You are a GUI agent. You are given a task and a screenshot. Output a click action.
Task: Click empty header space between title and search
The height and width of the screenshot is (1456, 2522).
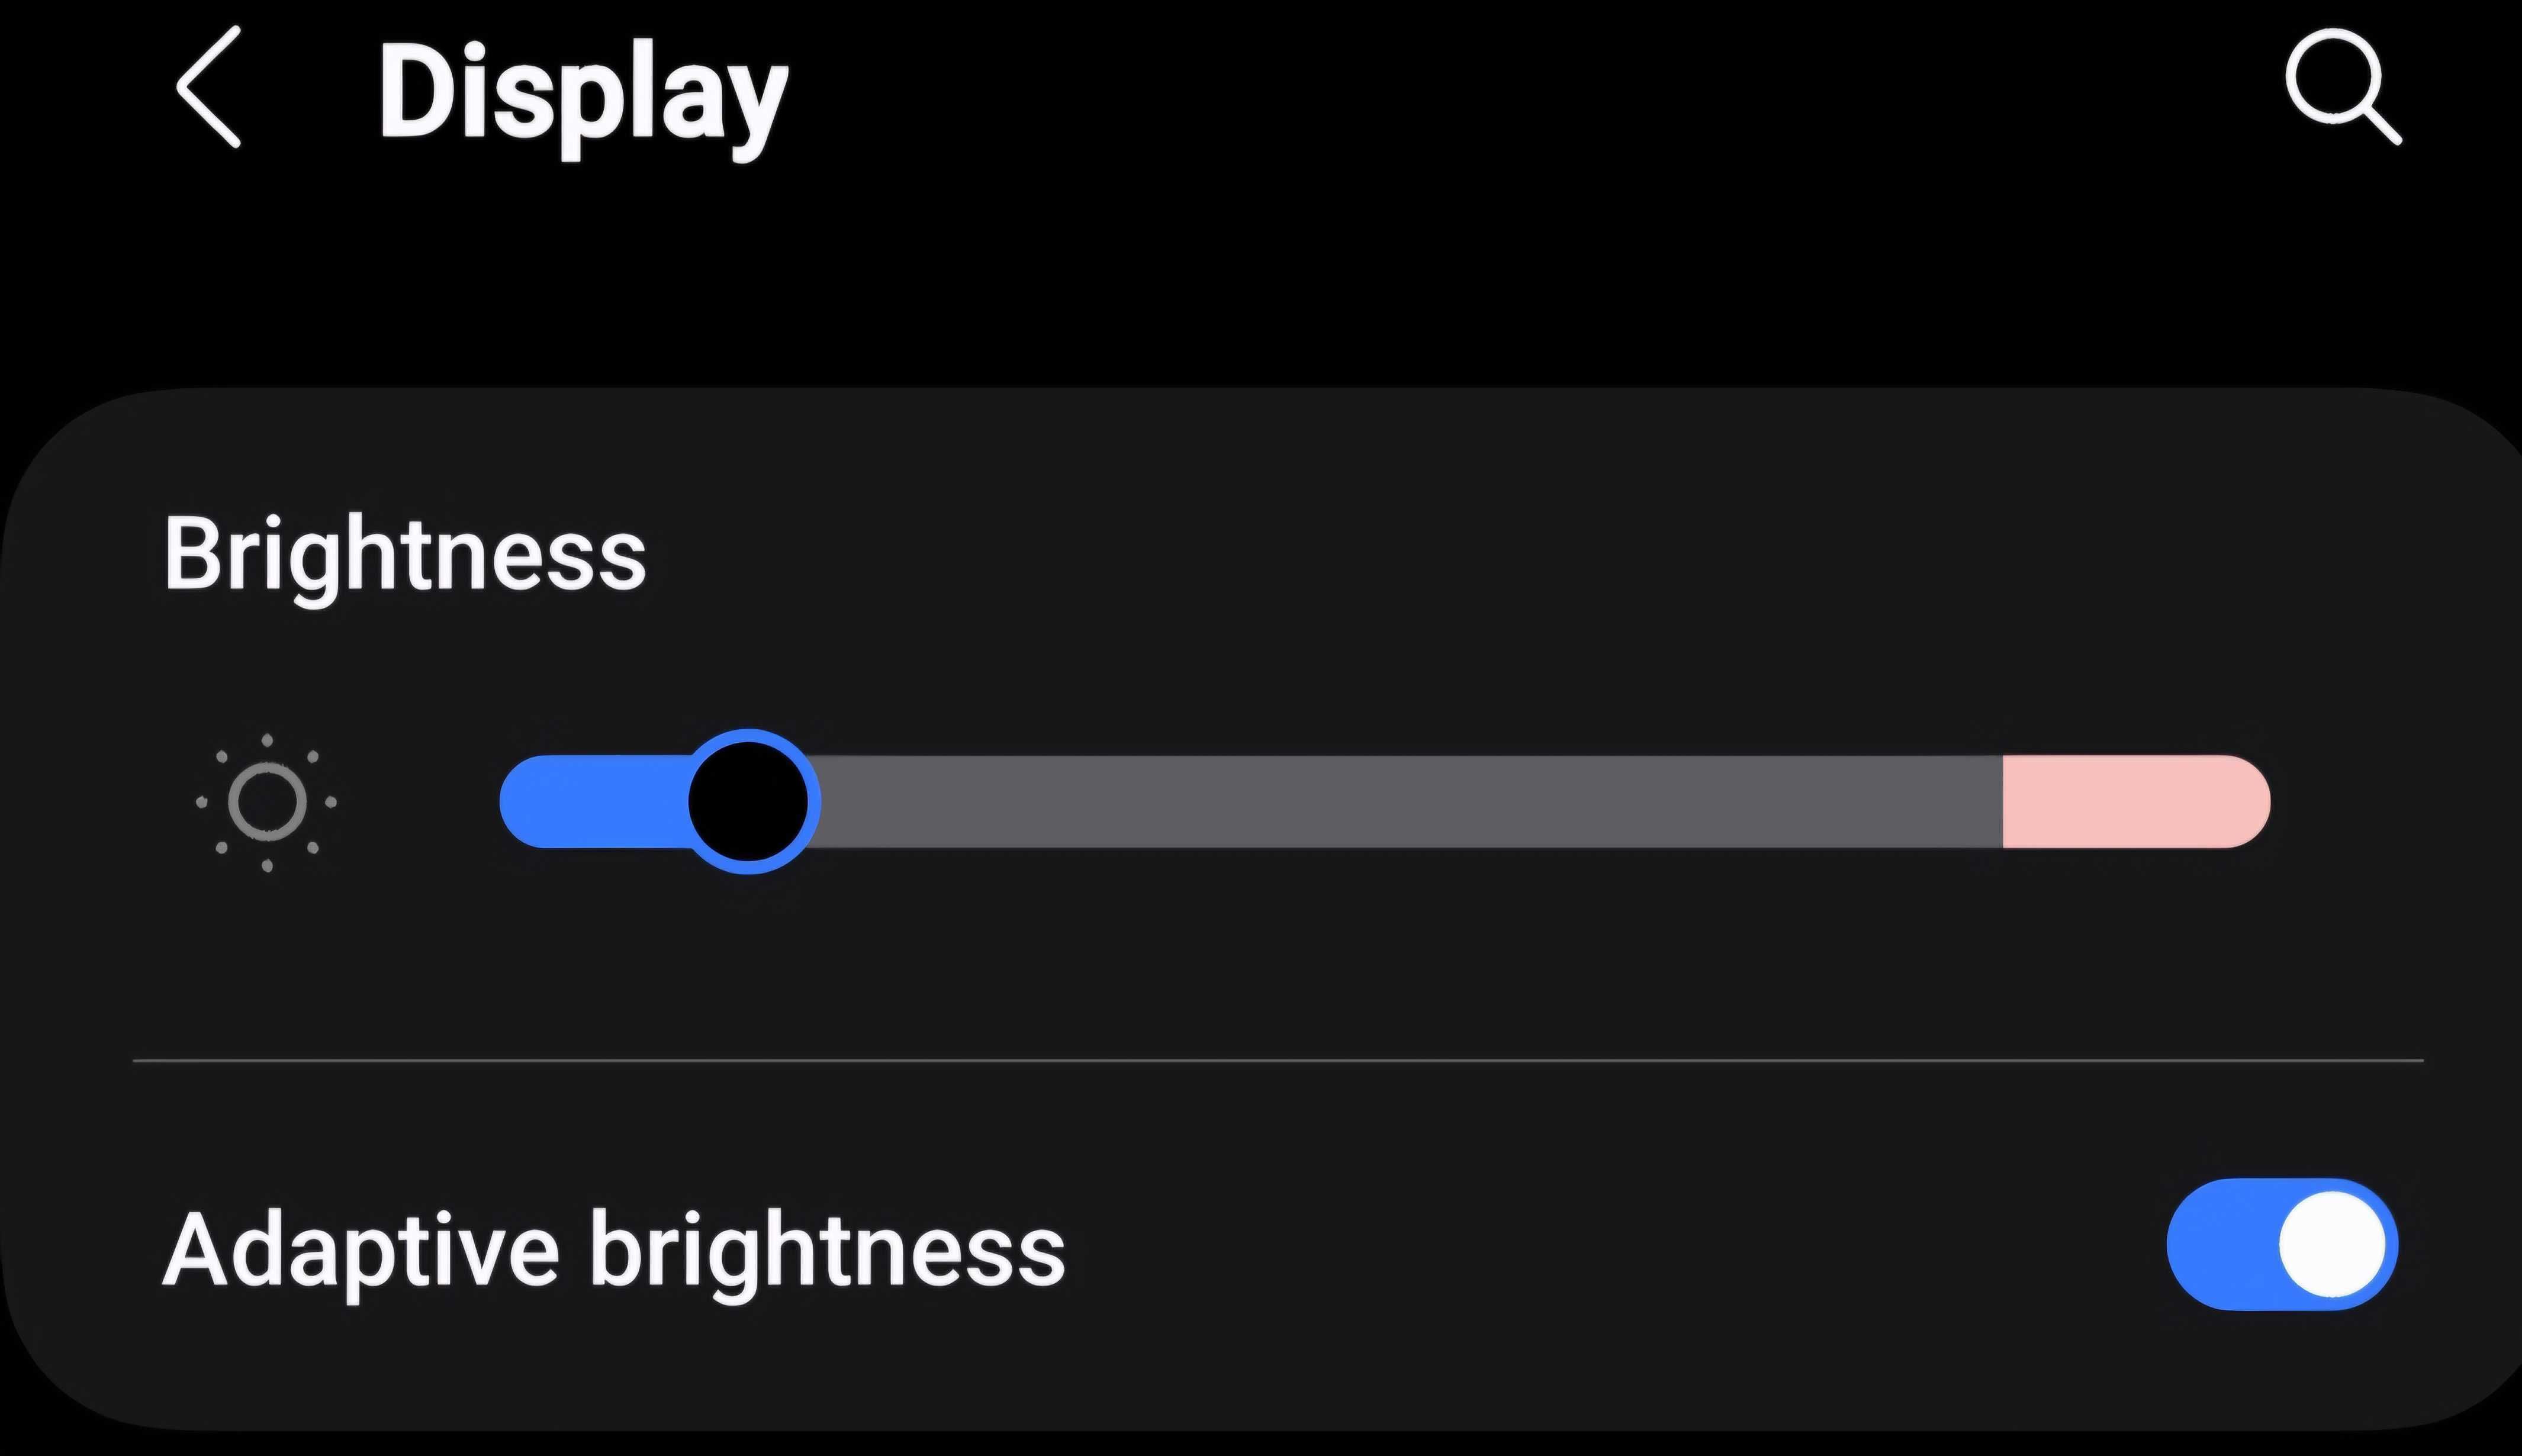pos(1500,90)
